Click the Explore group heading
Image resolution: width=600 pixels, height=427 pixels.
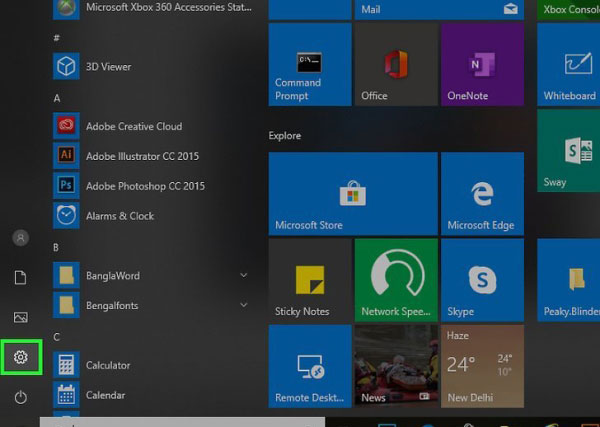[285, 136]
